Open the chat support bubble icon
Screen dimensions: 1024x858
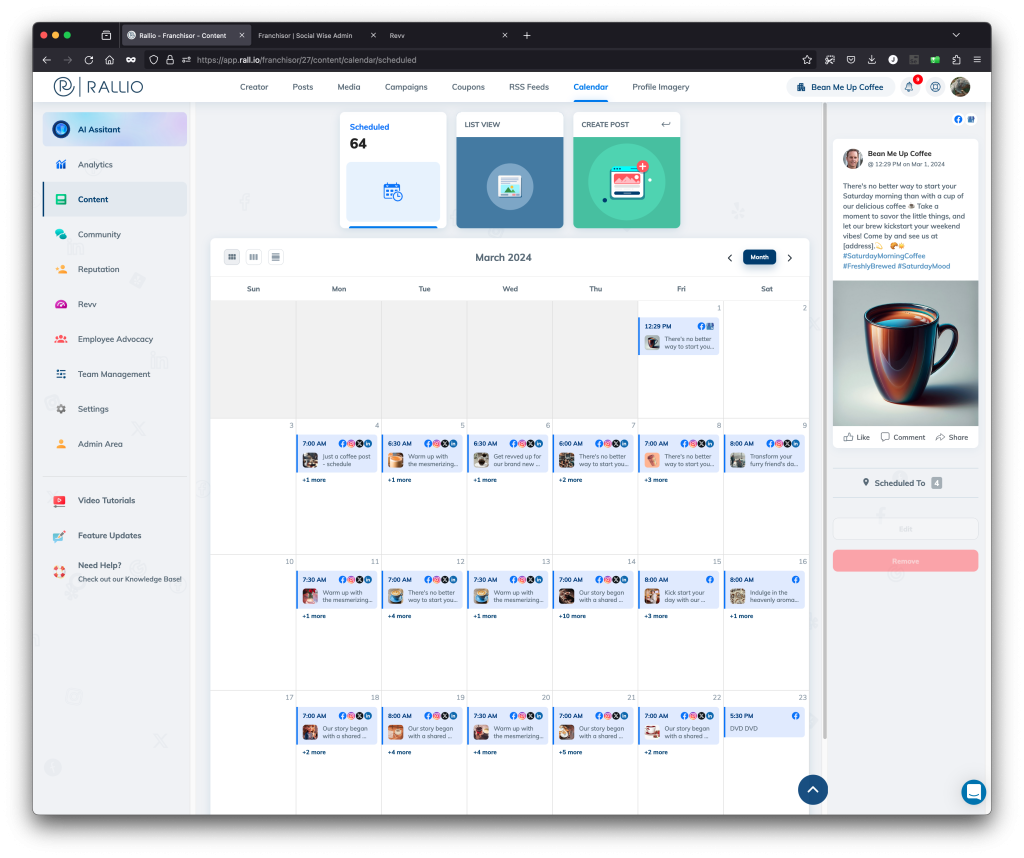(973, 791)
